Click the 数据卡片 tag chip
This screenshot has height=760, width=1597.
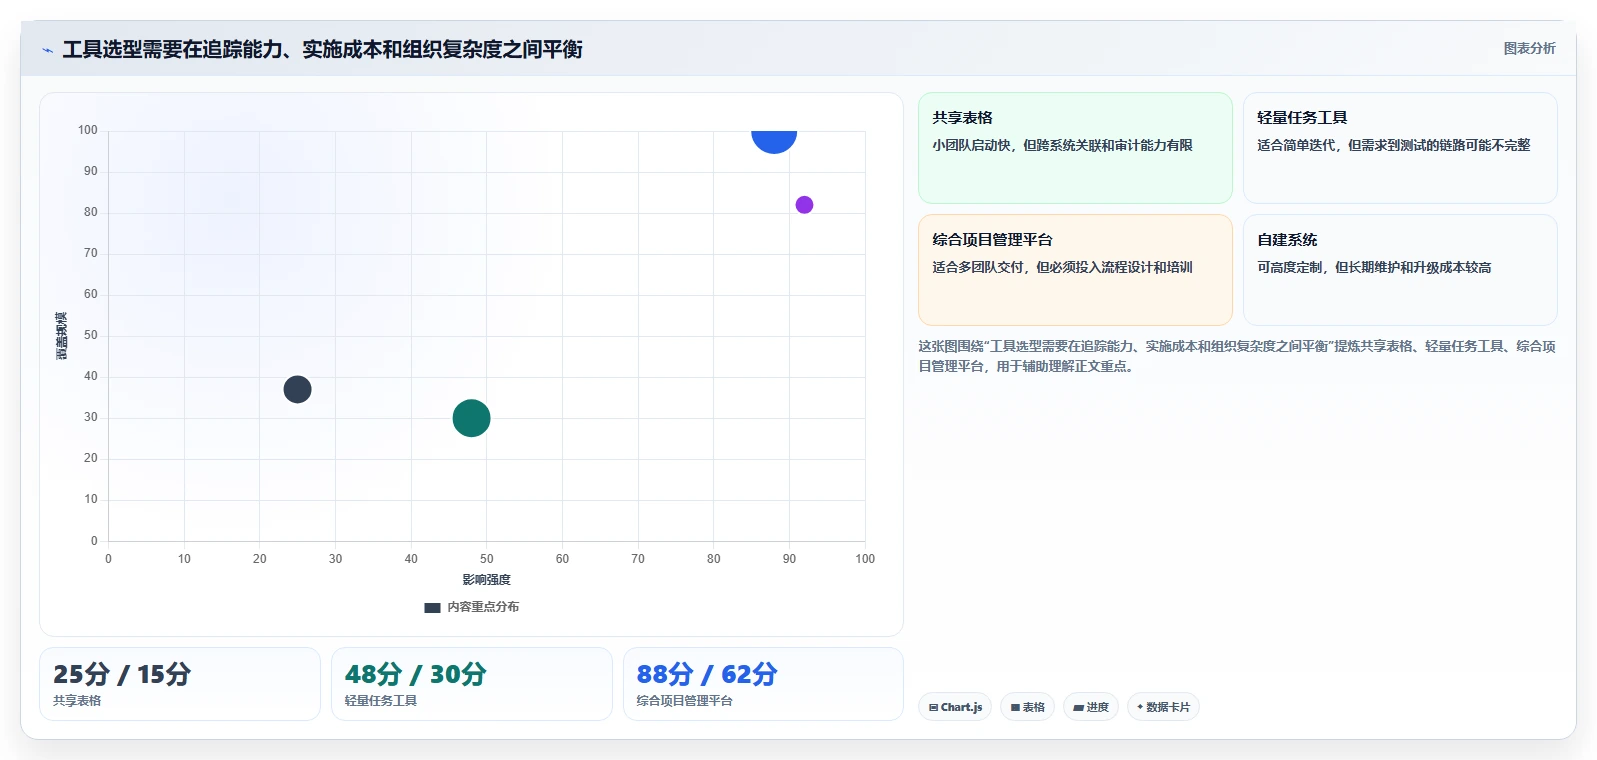pos(1163,707)
